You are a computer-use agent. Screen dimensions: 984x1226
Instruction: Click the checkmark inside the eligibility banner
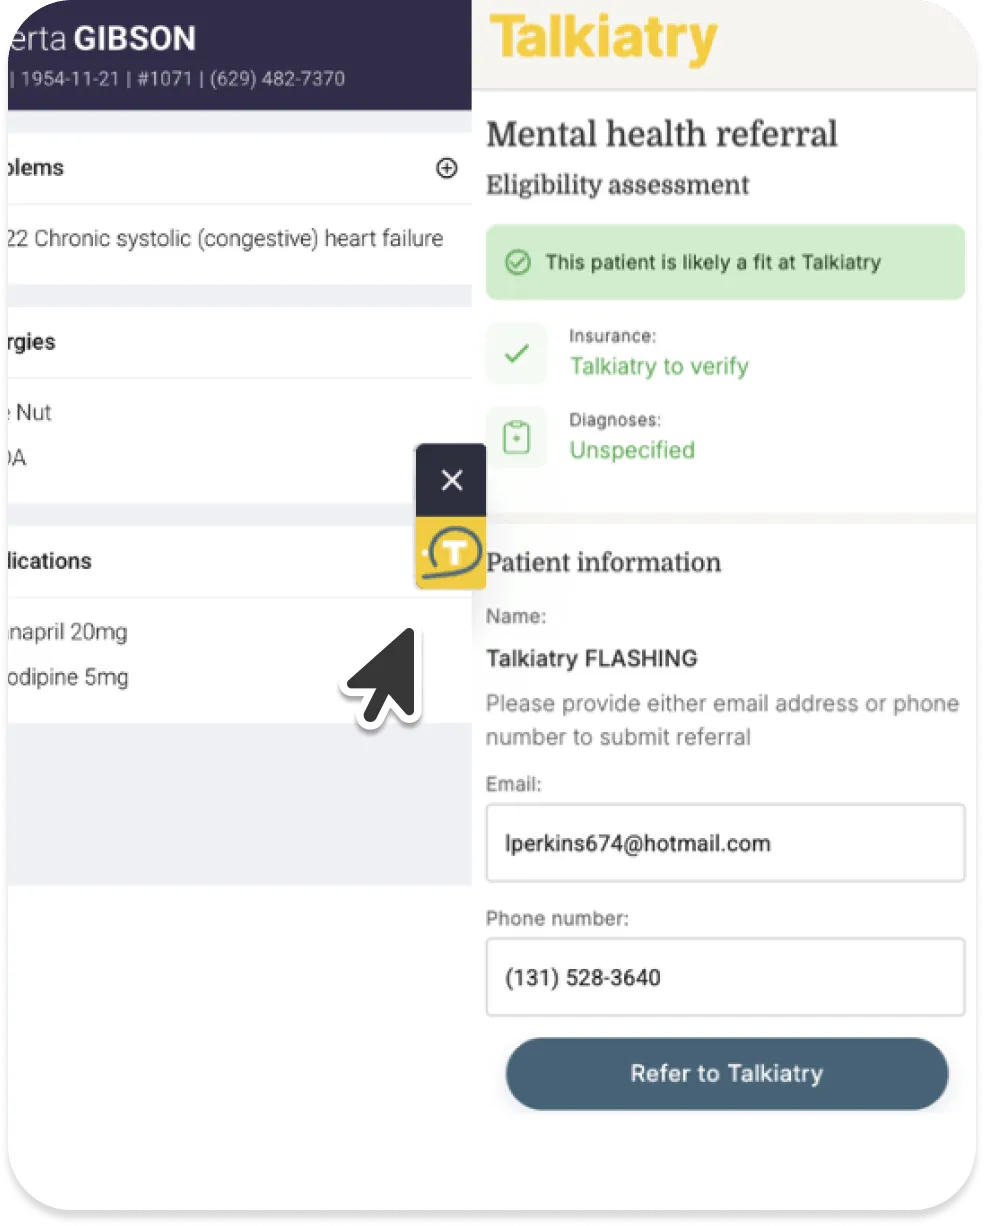(x=518, y=262)
